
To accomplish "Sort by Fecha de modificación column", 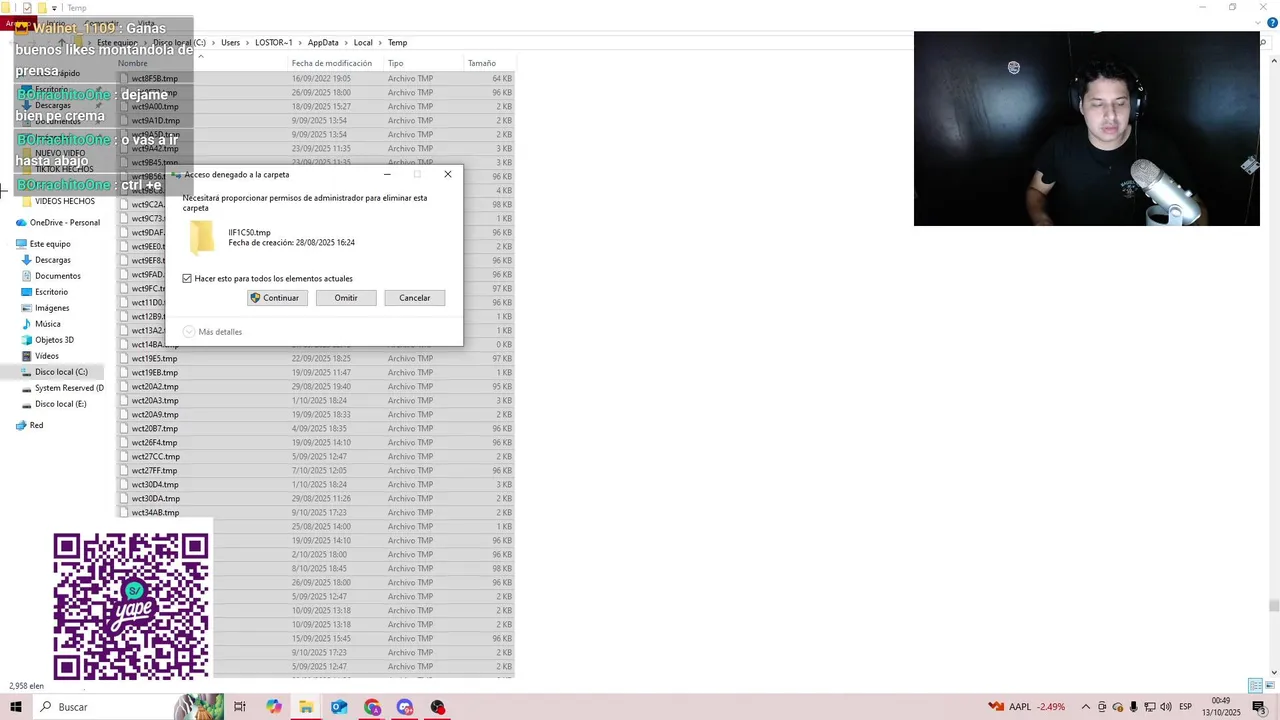I will tap(332, 63).
